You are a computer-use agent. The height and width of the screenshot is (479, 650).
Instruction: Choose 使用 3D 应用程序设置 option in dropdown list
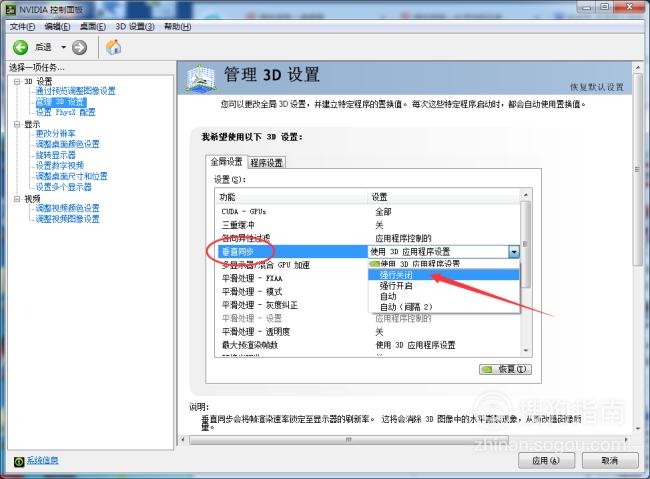click(444, 264)
